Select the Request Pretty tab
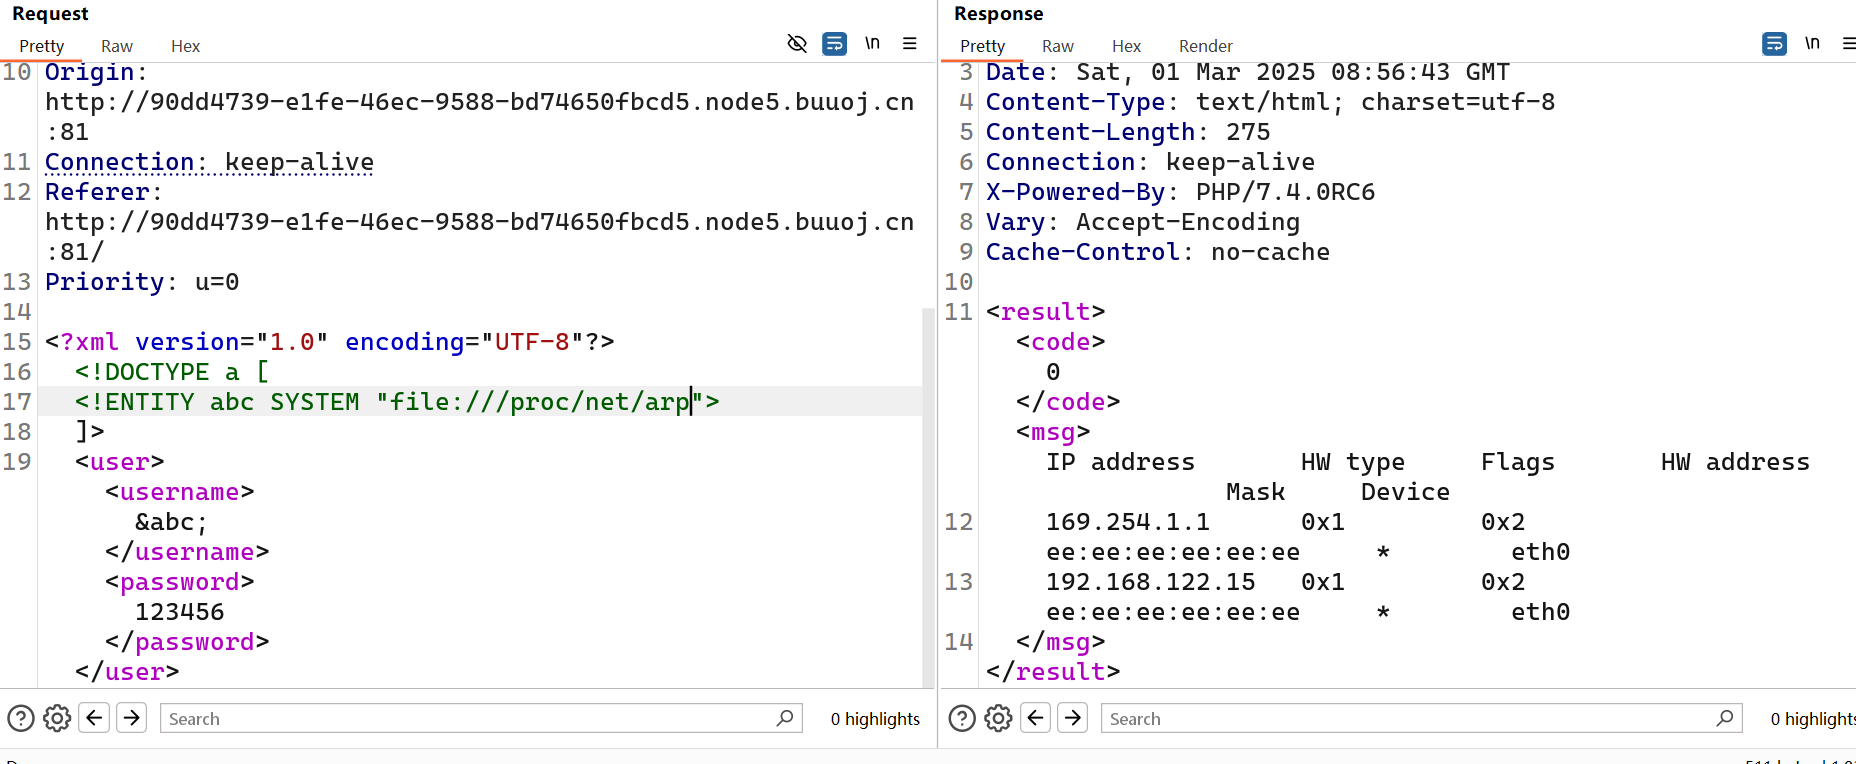Screen dimensions: 1856x764 click(x=42, y=46)
